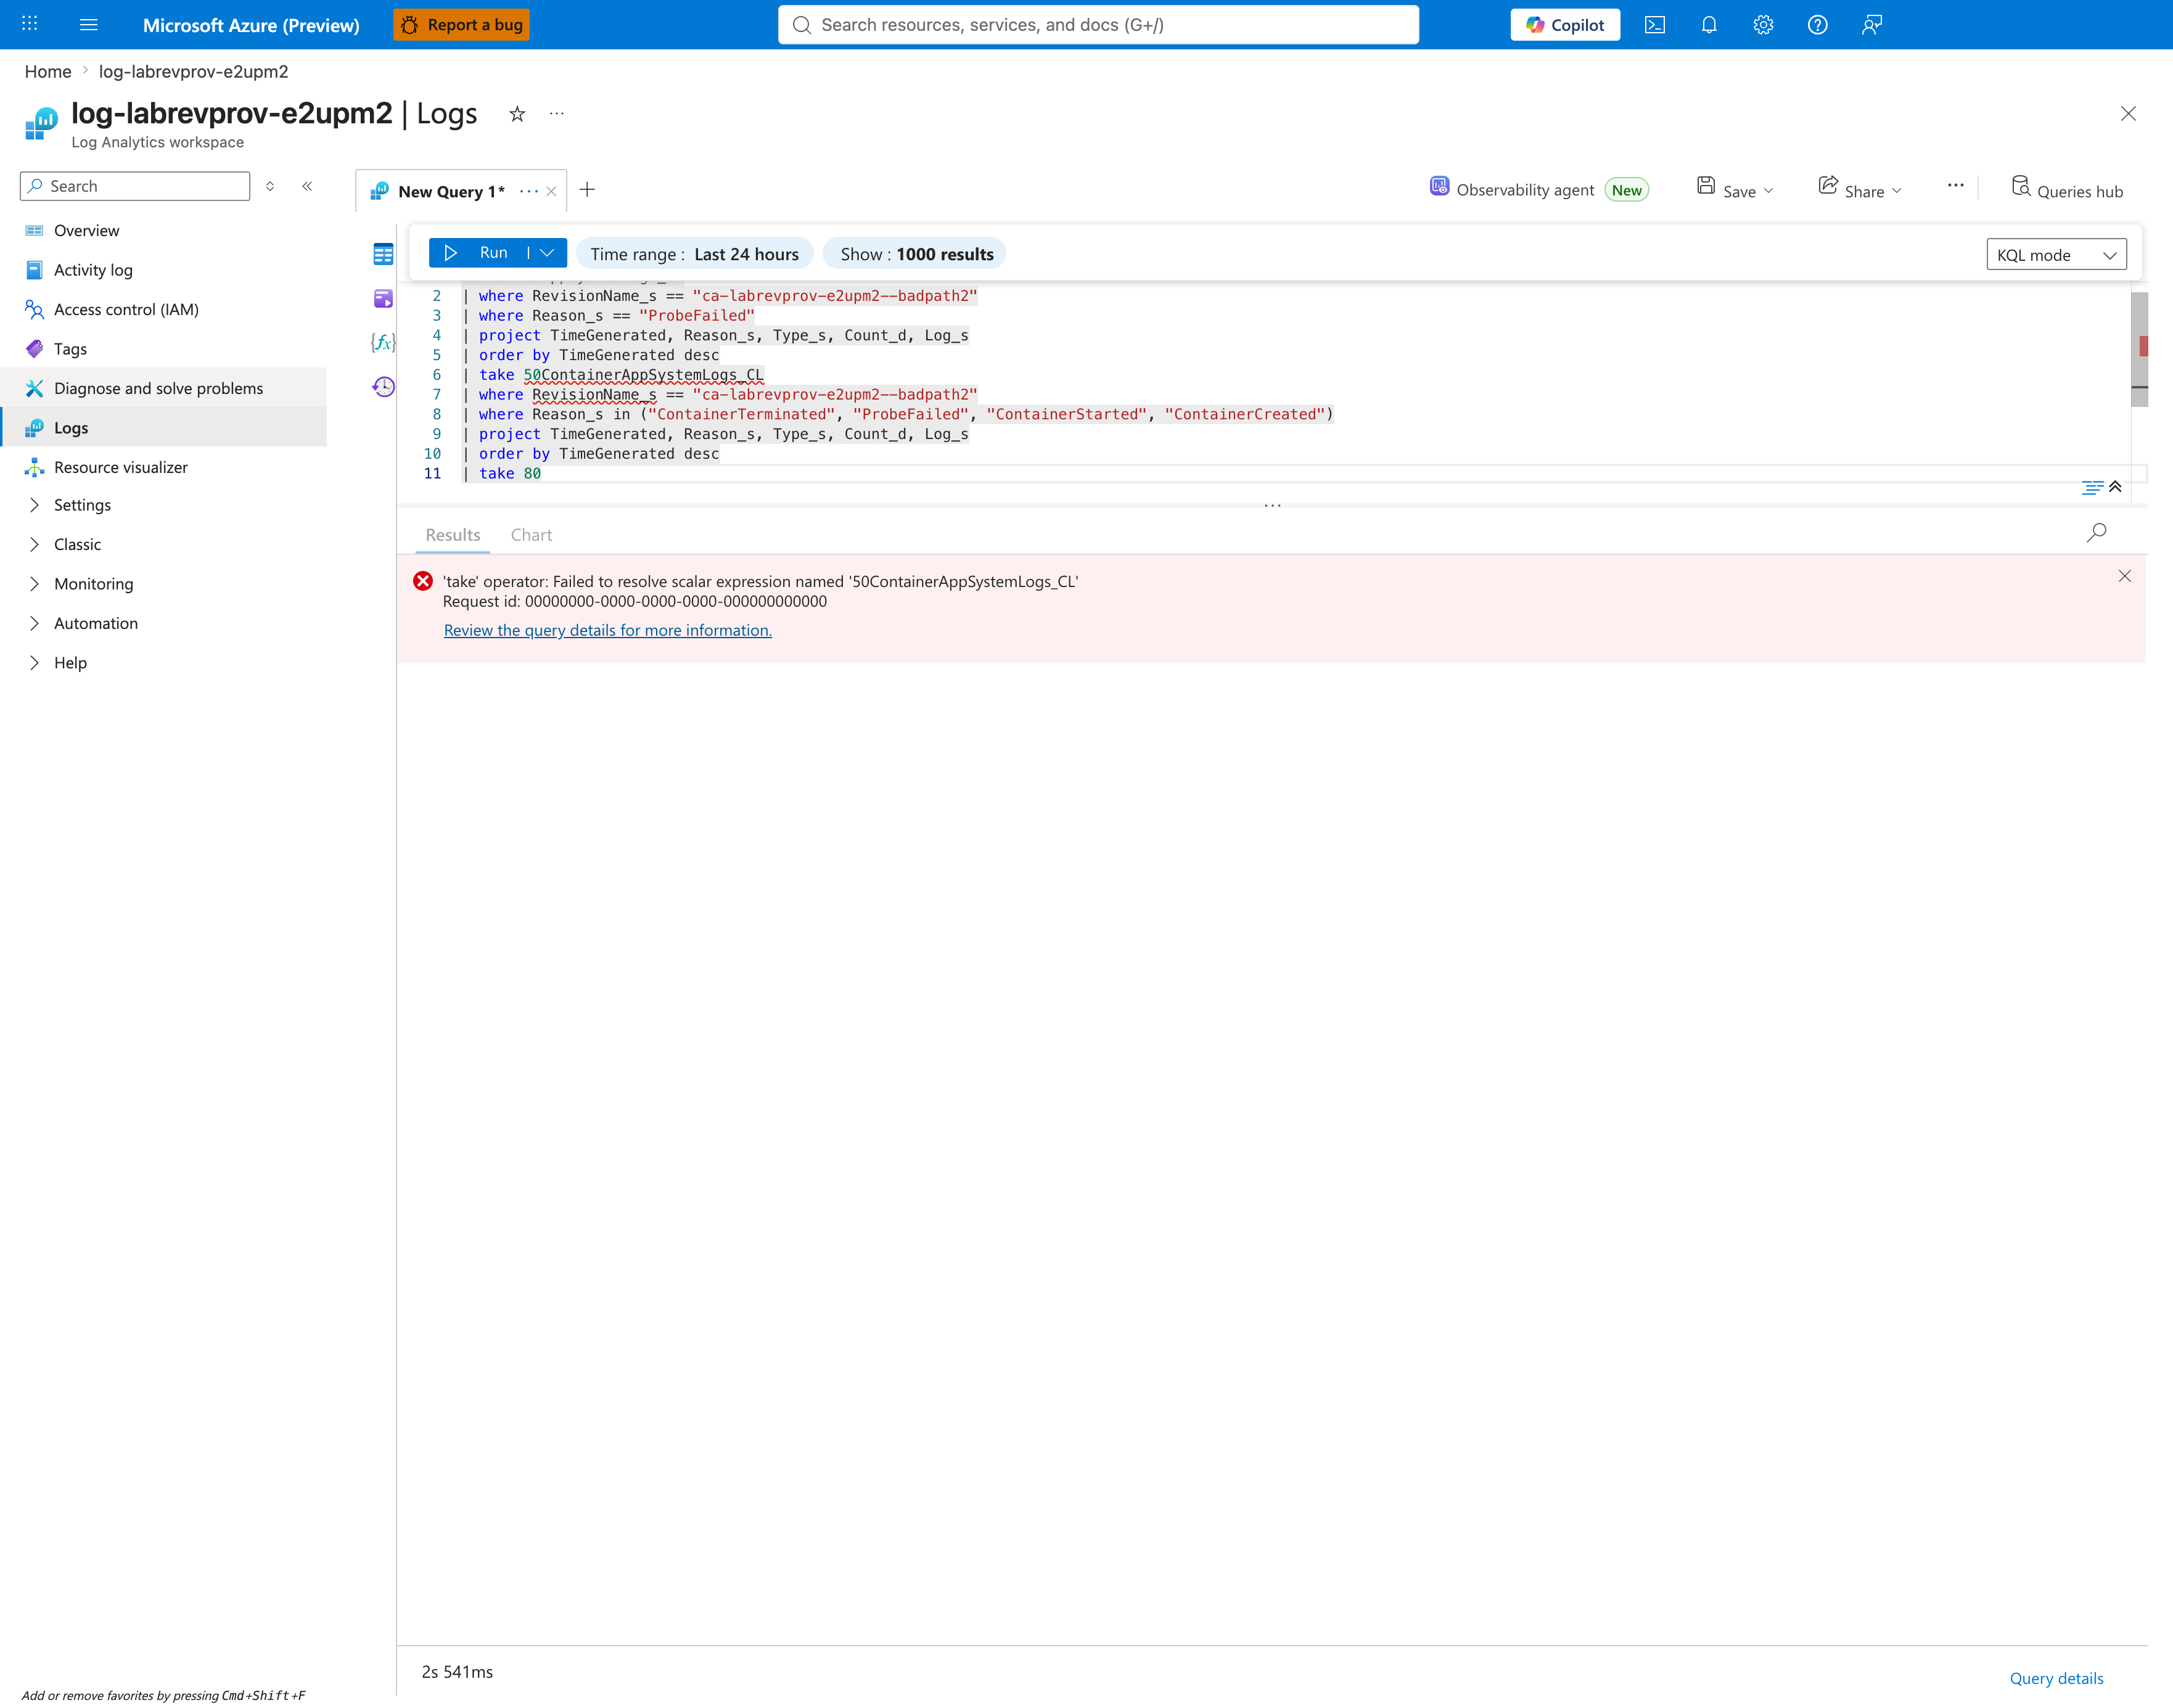Open Cloud Shell icon in top bar
The image size is (2173, 1708).
click(x=1655, y=25)
